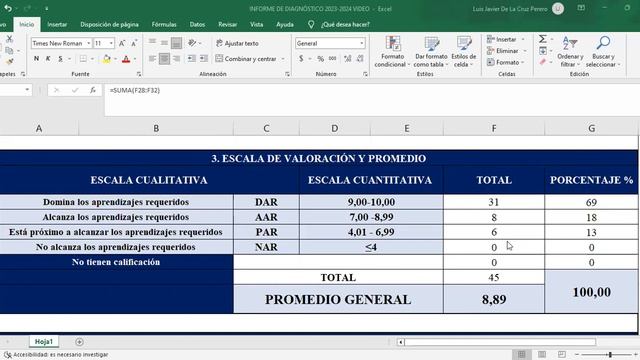Screen dimensions: 640x360
Task: Adjust the zoom slider handle
Action: click(610, 355)
